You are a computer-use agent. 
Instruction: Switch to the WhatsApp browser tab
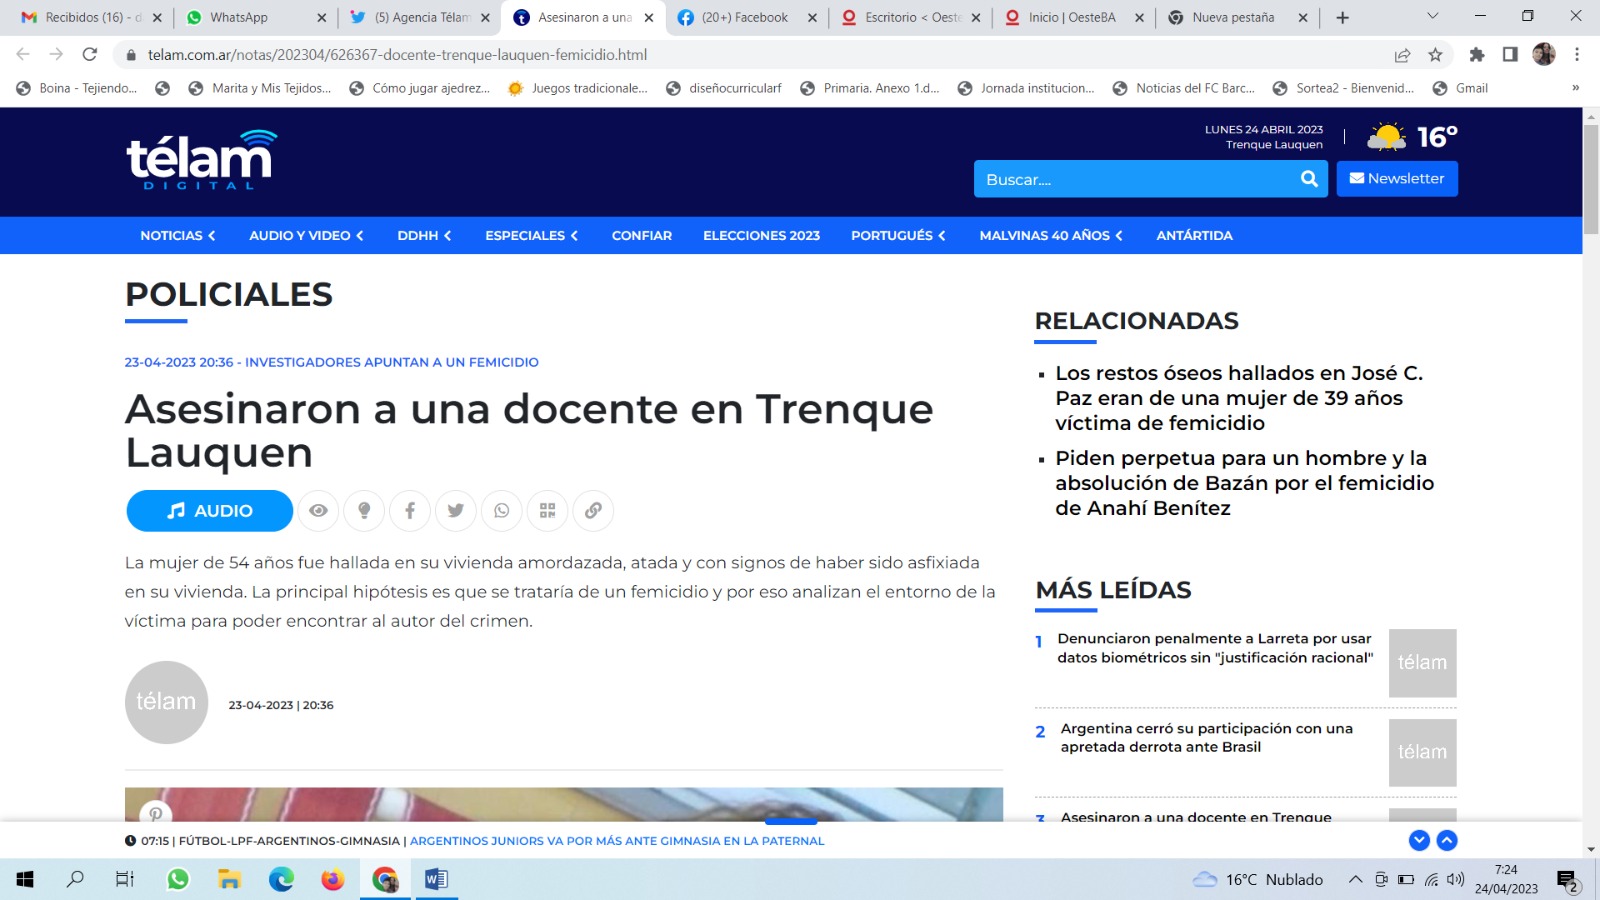[x=239, y=17]
